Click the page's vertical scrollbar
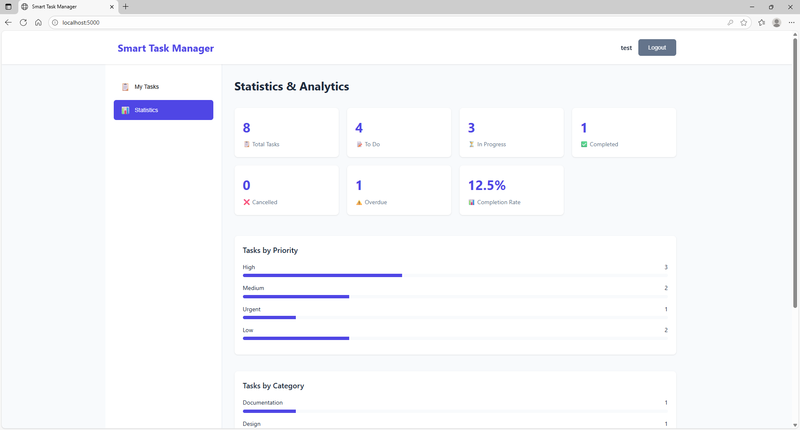800x430 pixels. point(795,200)
